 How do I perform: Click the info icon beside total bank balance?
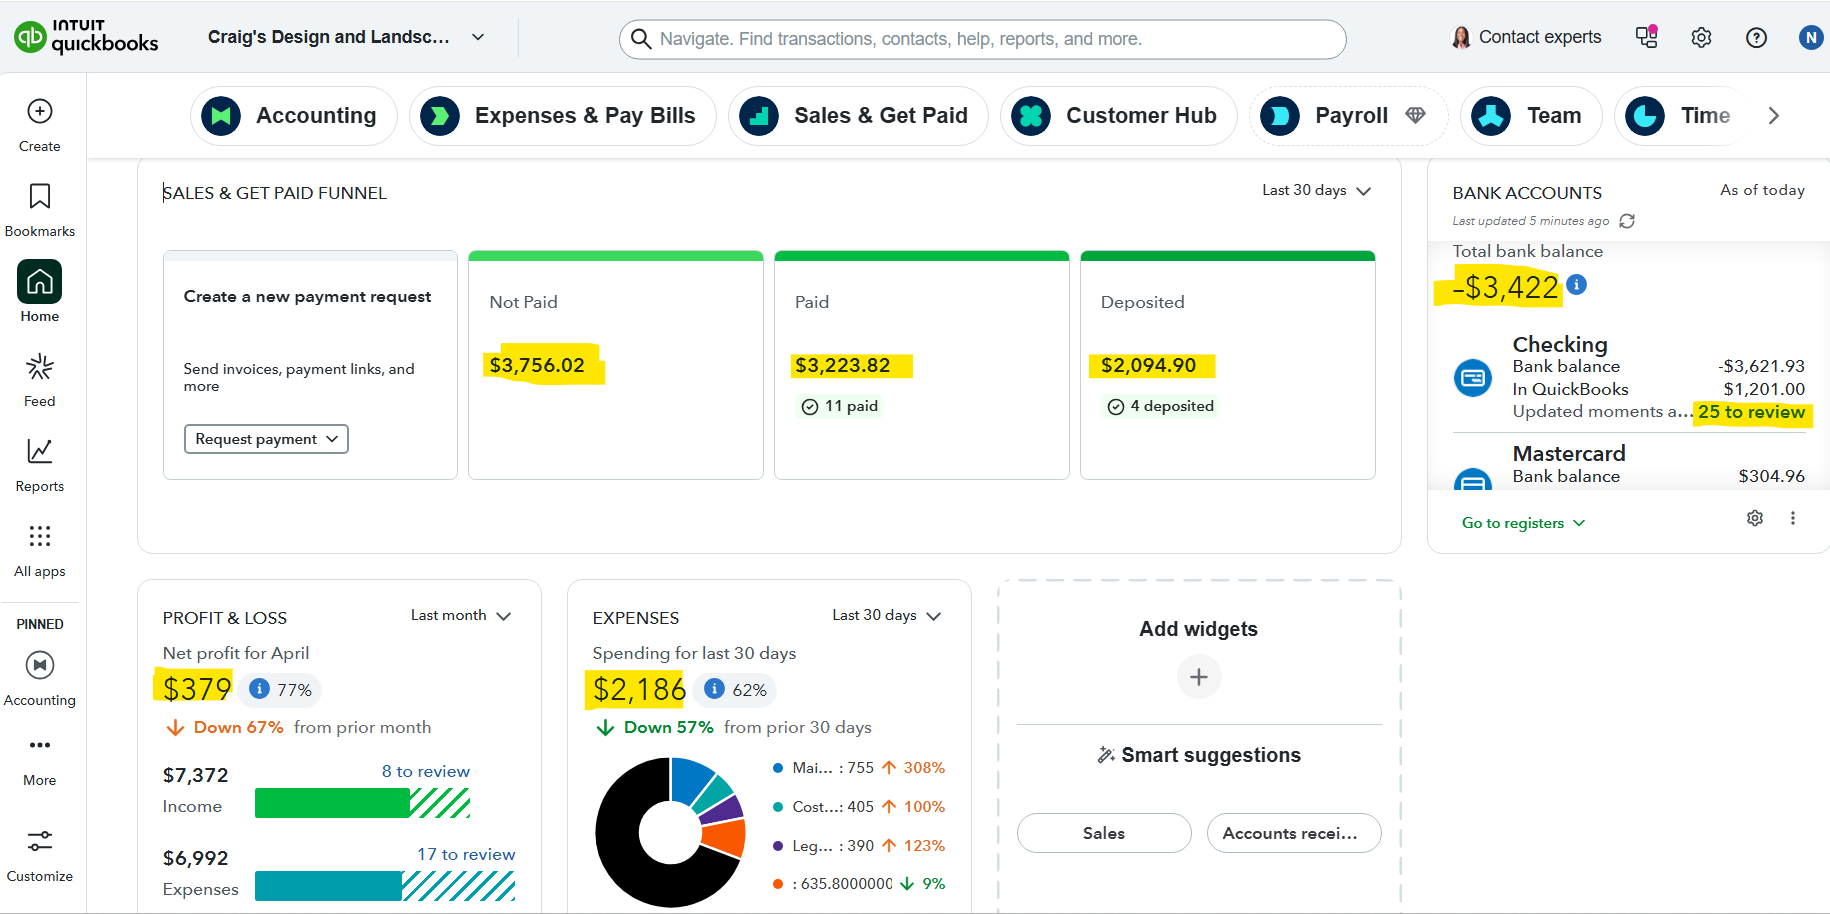click(1577, 285)
